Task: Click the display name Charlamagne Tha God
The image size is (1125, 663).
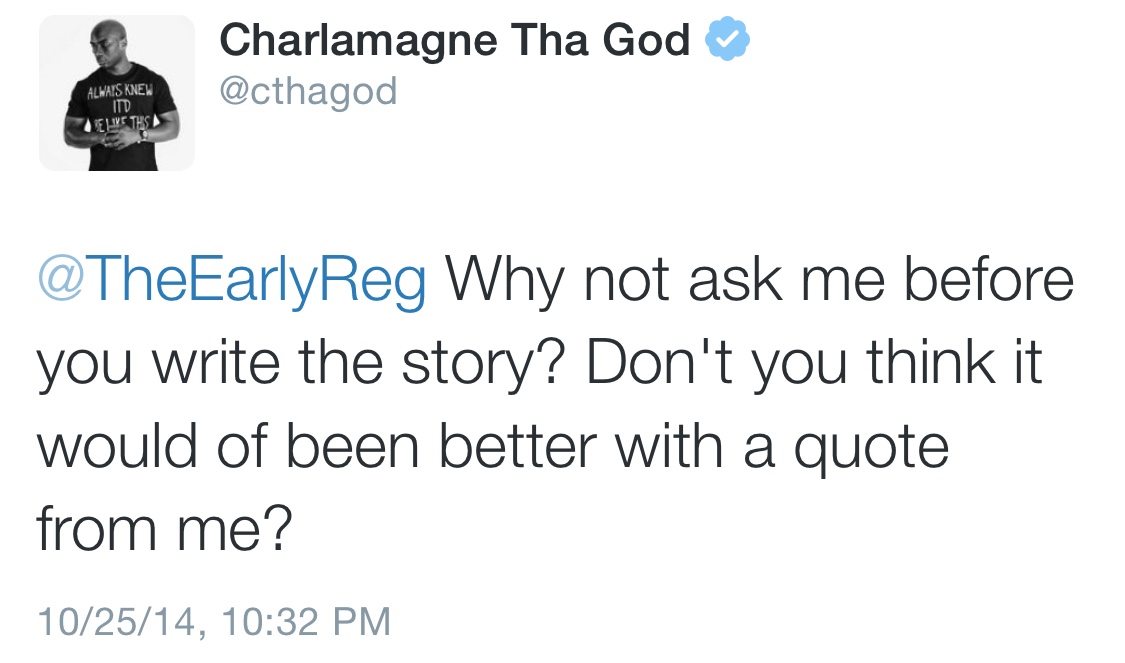Action: point(454,41)
